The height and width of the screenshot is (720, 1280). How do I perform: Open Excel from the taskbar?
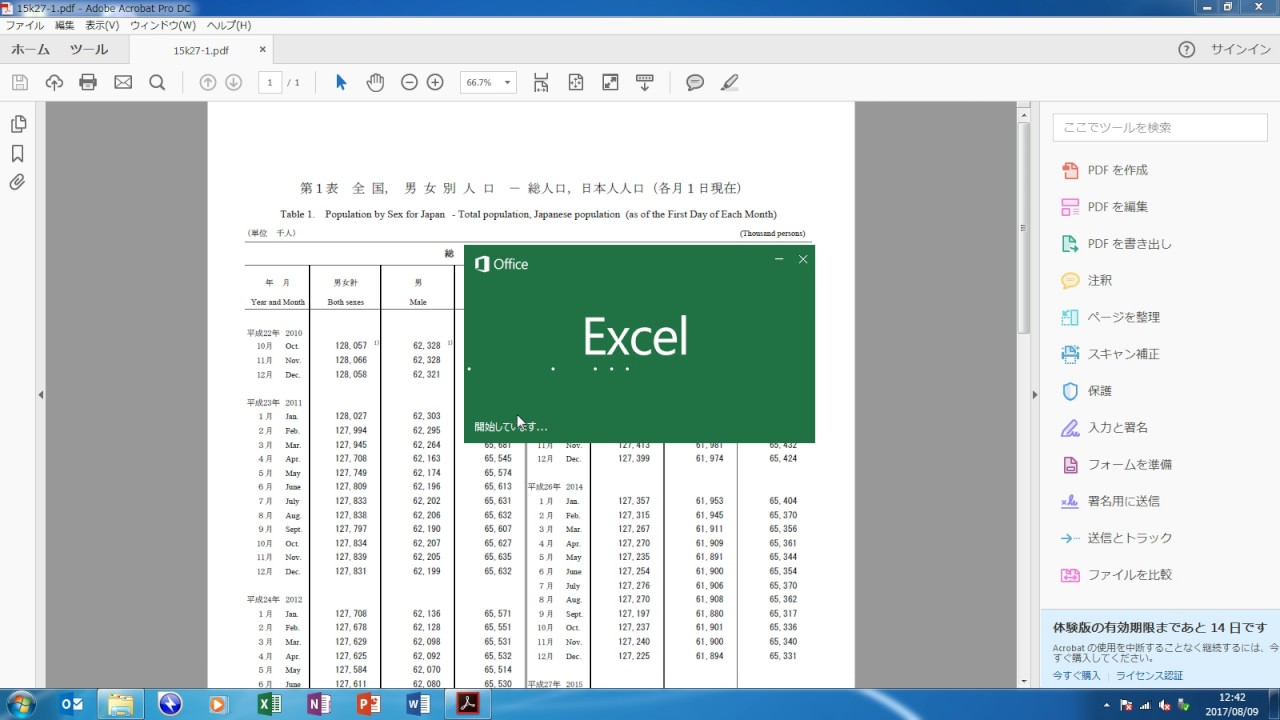point(270,704)
